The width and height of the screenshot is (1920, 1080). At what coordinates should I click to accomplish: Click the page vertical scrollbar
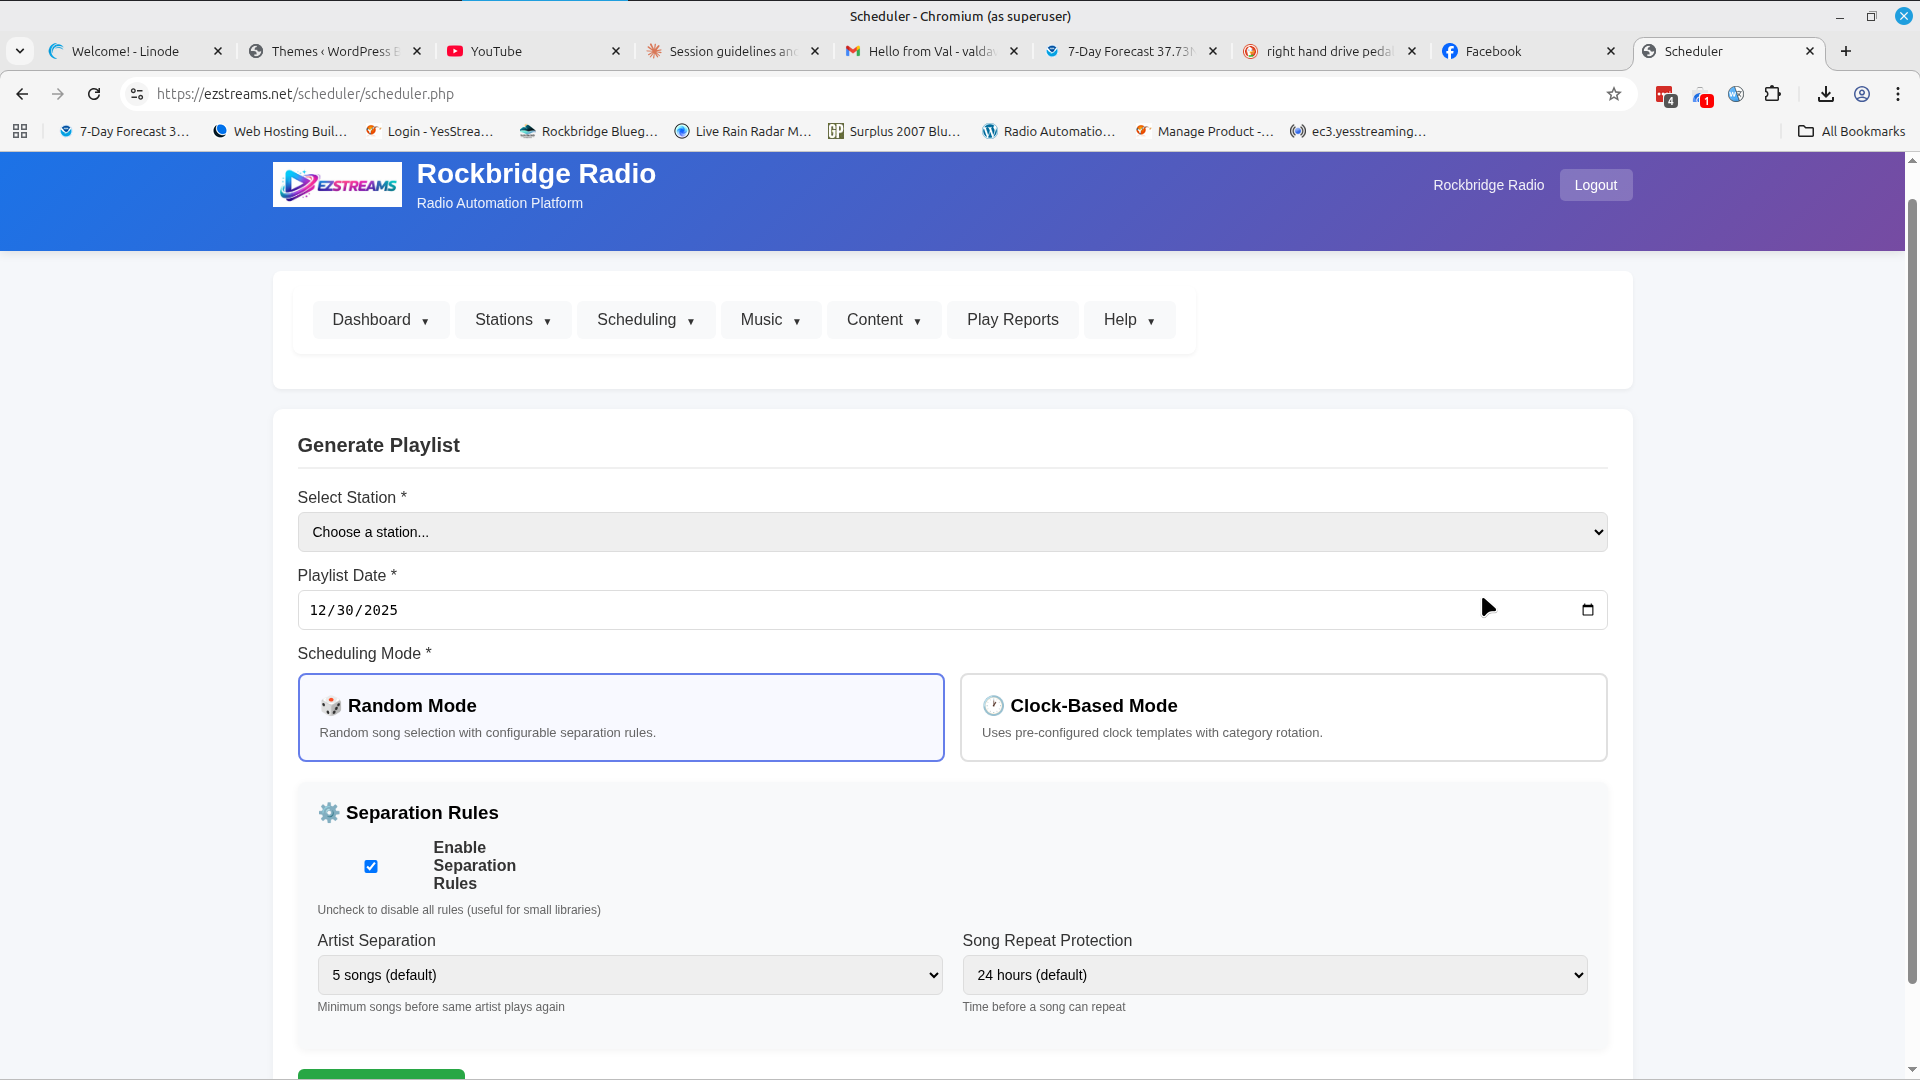pyautogui.click(x=1912, y=590)
